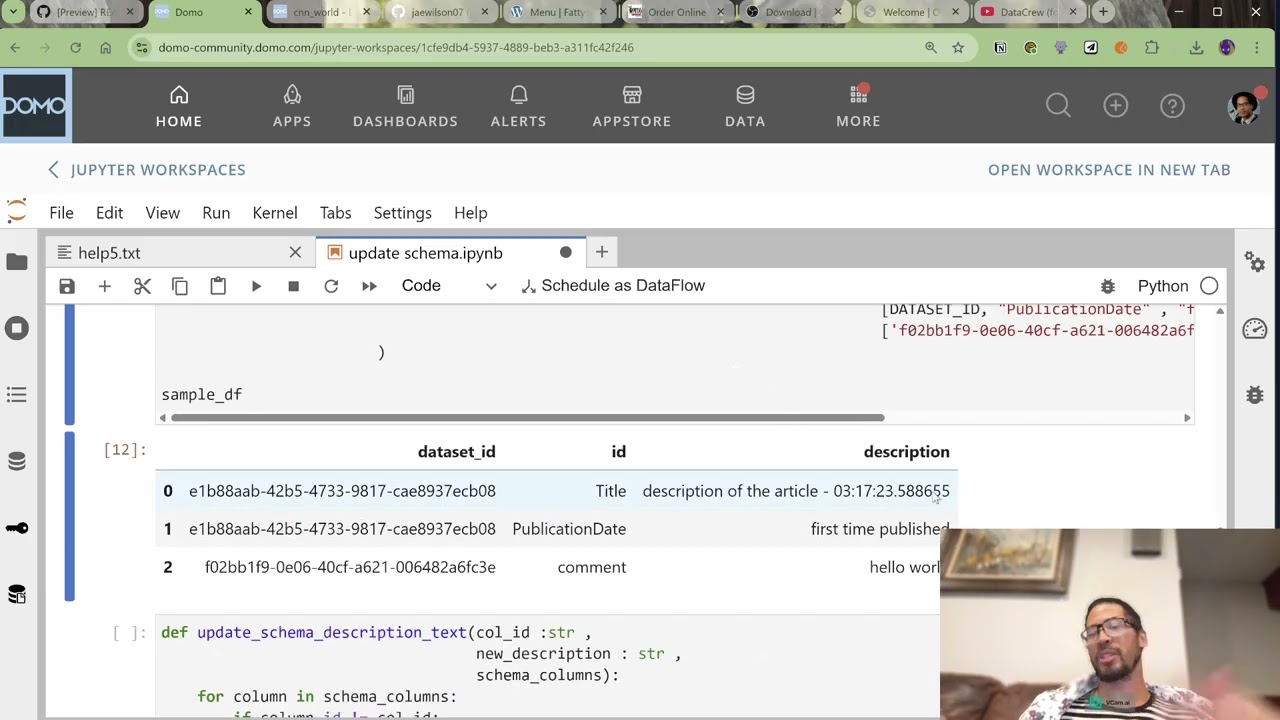Open the cell type Code dropdown
Viewport: 1280px width, 720px height.
[449, 286]
